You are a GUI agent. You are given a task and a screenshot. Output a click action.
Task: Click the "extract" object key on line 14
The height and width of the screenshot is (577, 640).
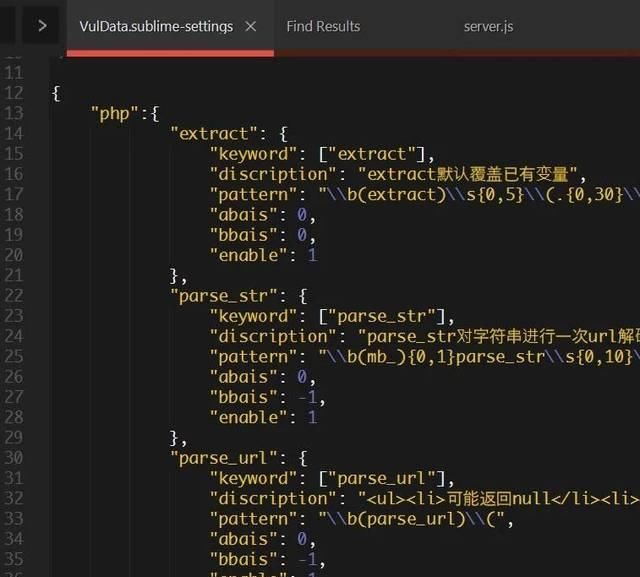tap(213, 133)
